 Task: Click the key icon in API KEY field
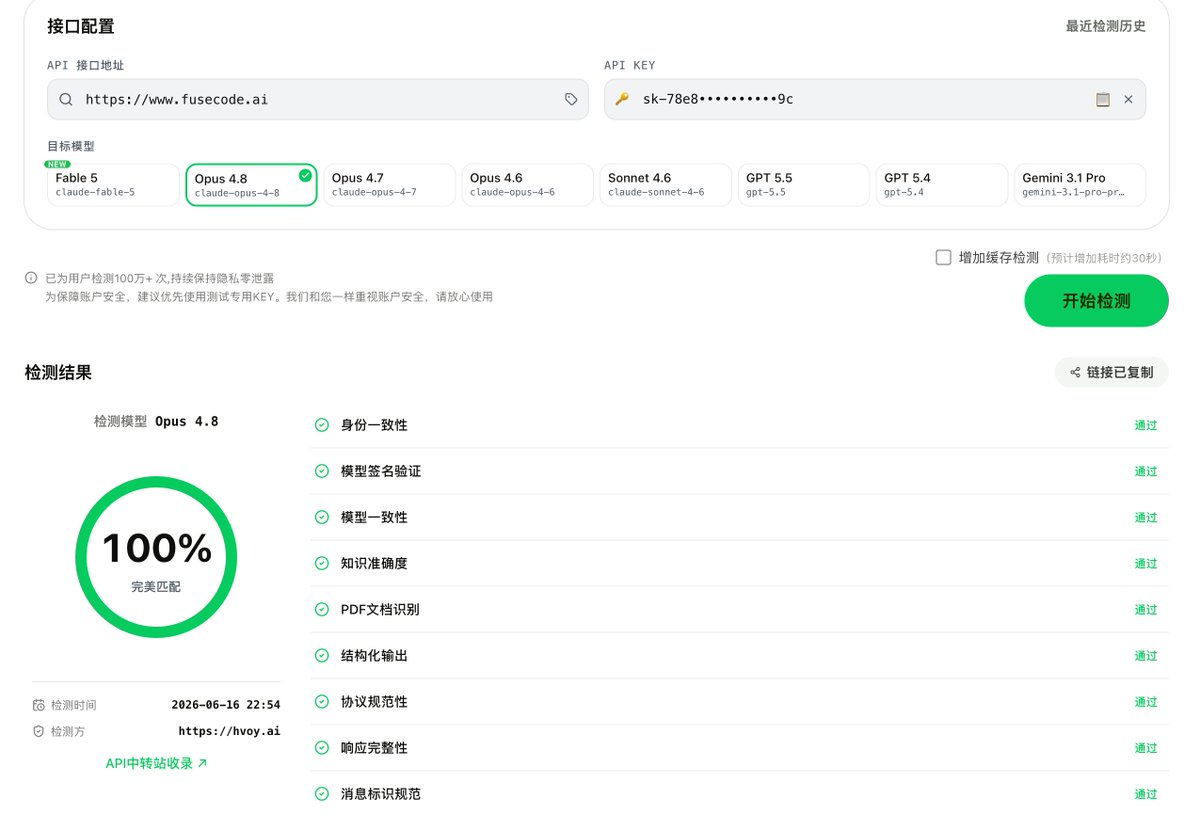click(x=622, y=99)
